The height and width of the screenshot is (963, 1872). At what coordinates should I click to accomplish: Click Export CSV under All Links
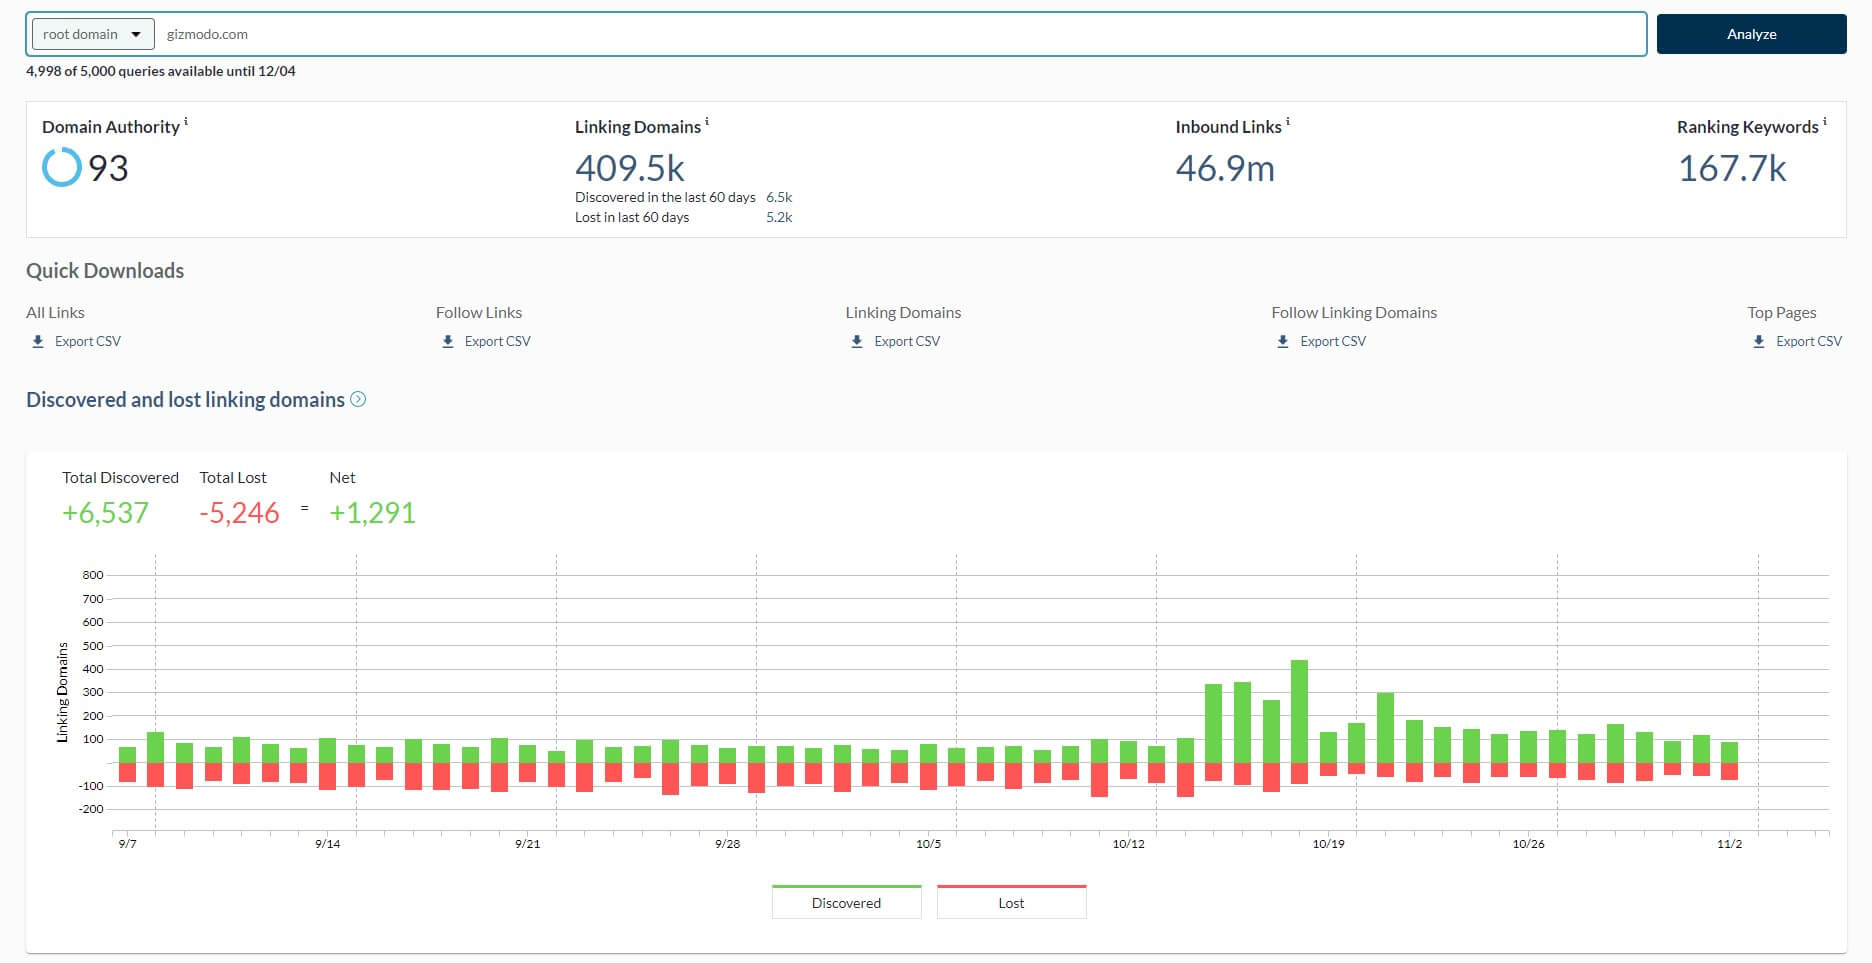click(88, 341)
